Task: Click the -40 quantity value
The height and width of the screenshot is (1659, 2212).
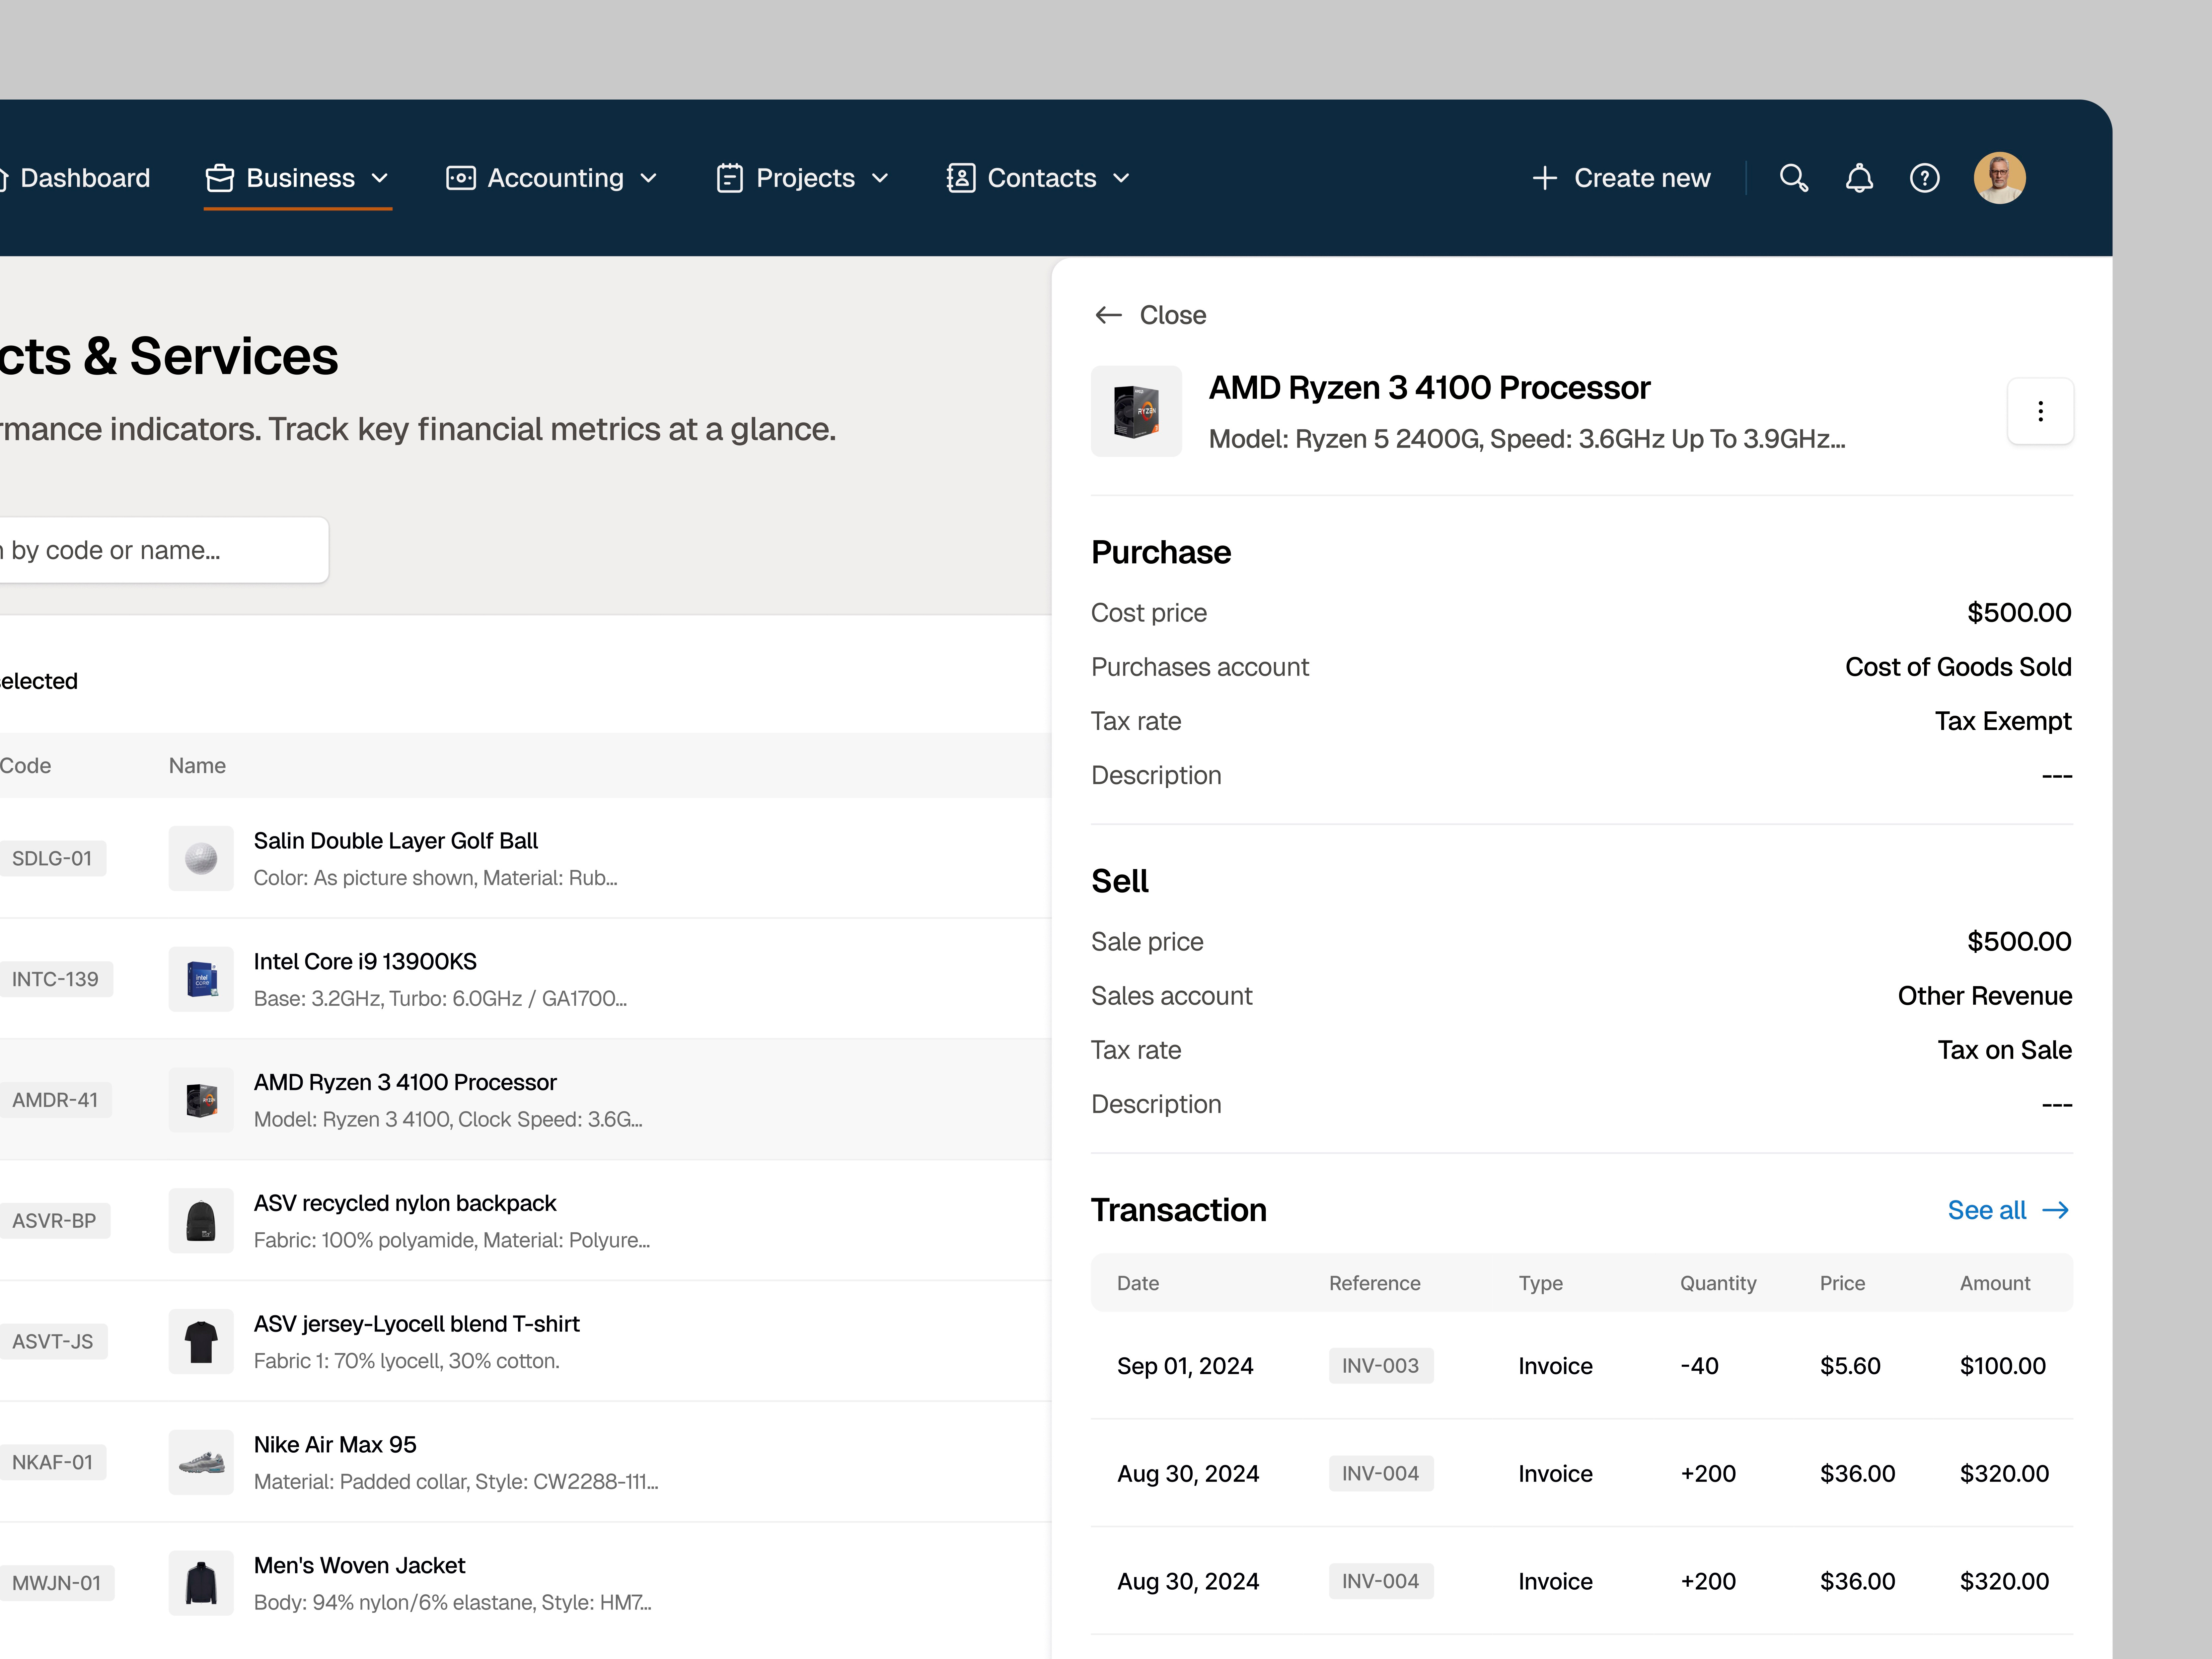Action: [1699, 1366]
